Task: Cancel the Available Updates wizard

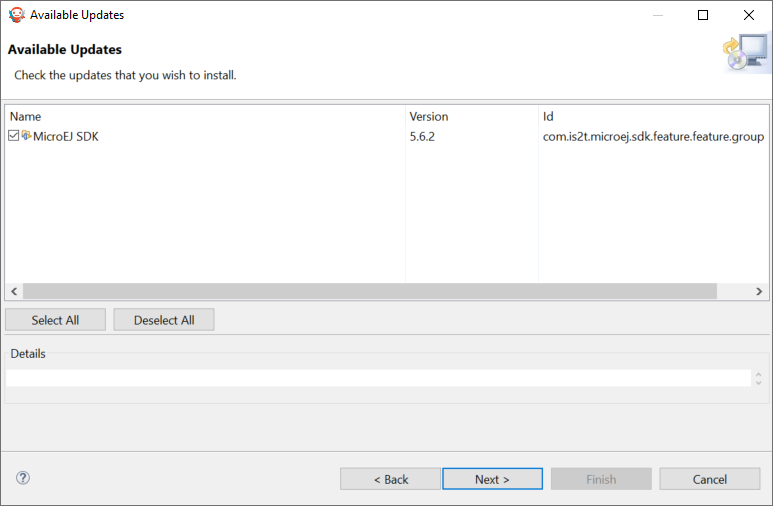Action: click(x=709, y=479)
